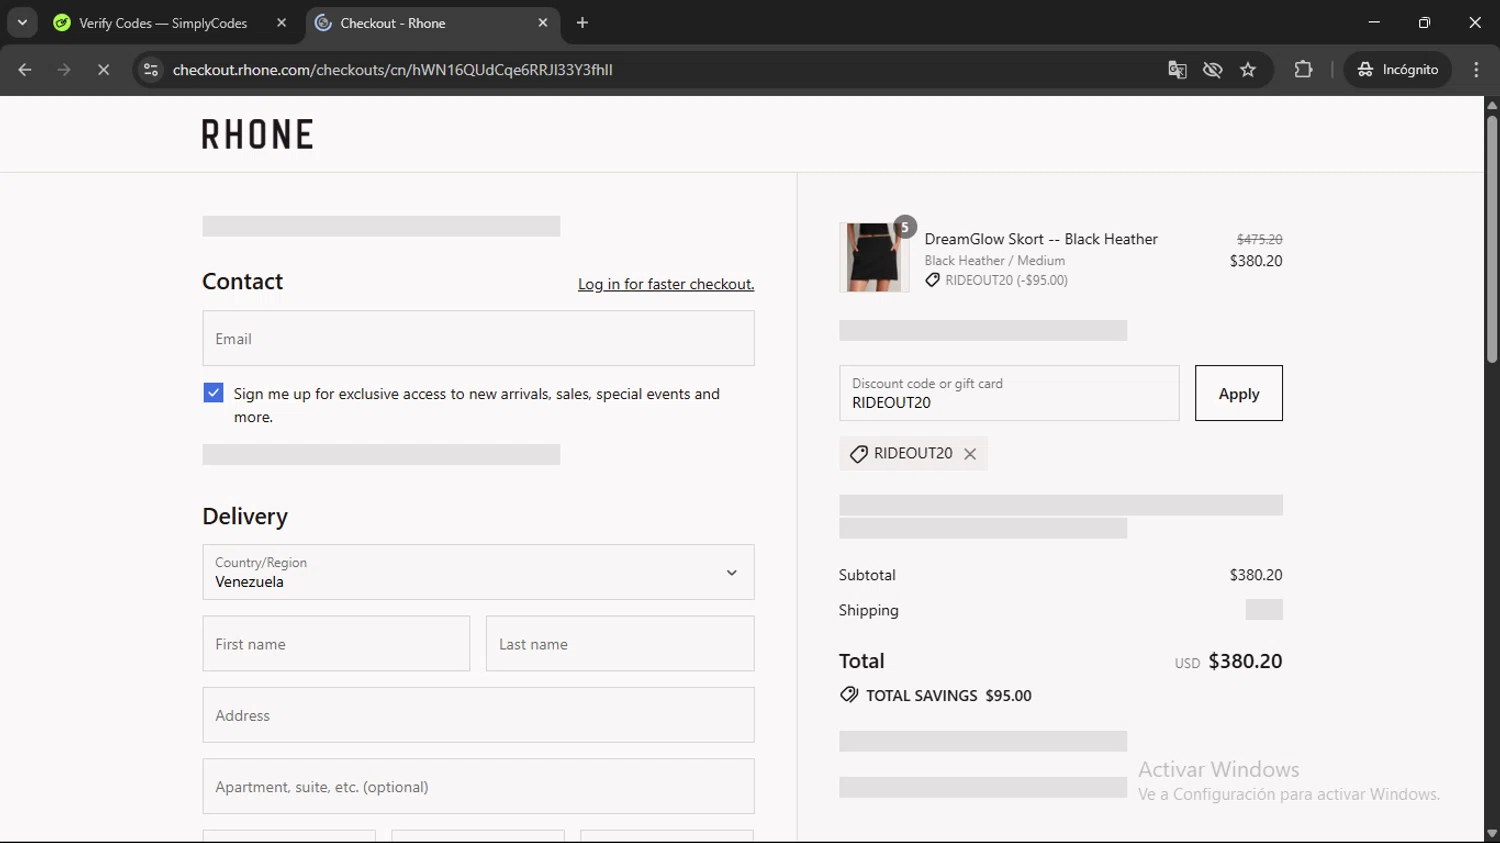Remove the RIDEOUT20 discount tag
This screenshot has height=843, width=1500.
[969, 454]
